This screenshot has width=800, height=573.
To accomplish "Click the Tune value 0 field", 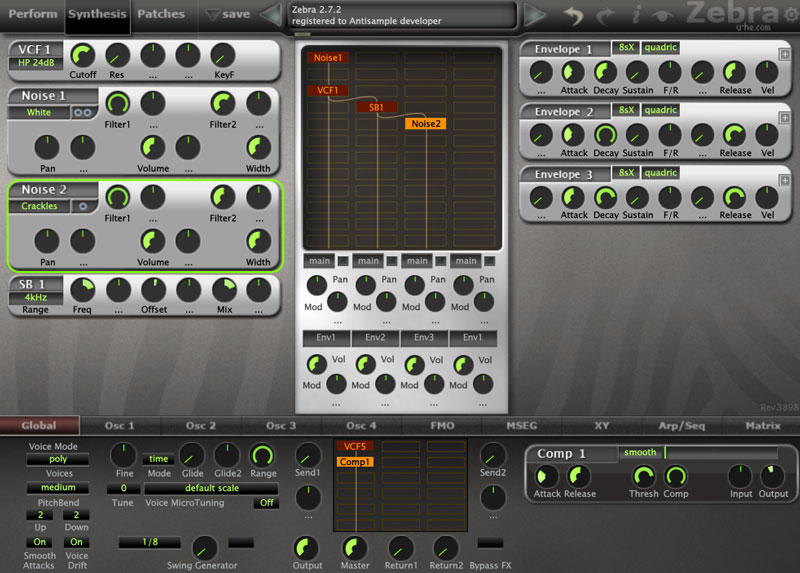I will (x=123, y=488).
